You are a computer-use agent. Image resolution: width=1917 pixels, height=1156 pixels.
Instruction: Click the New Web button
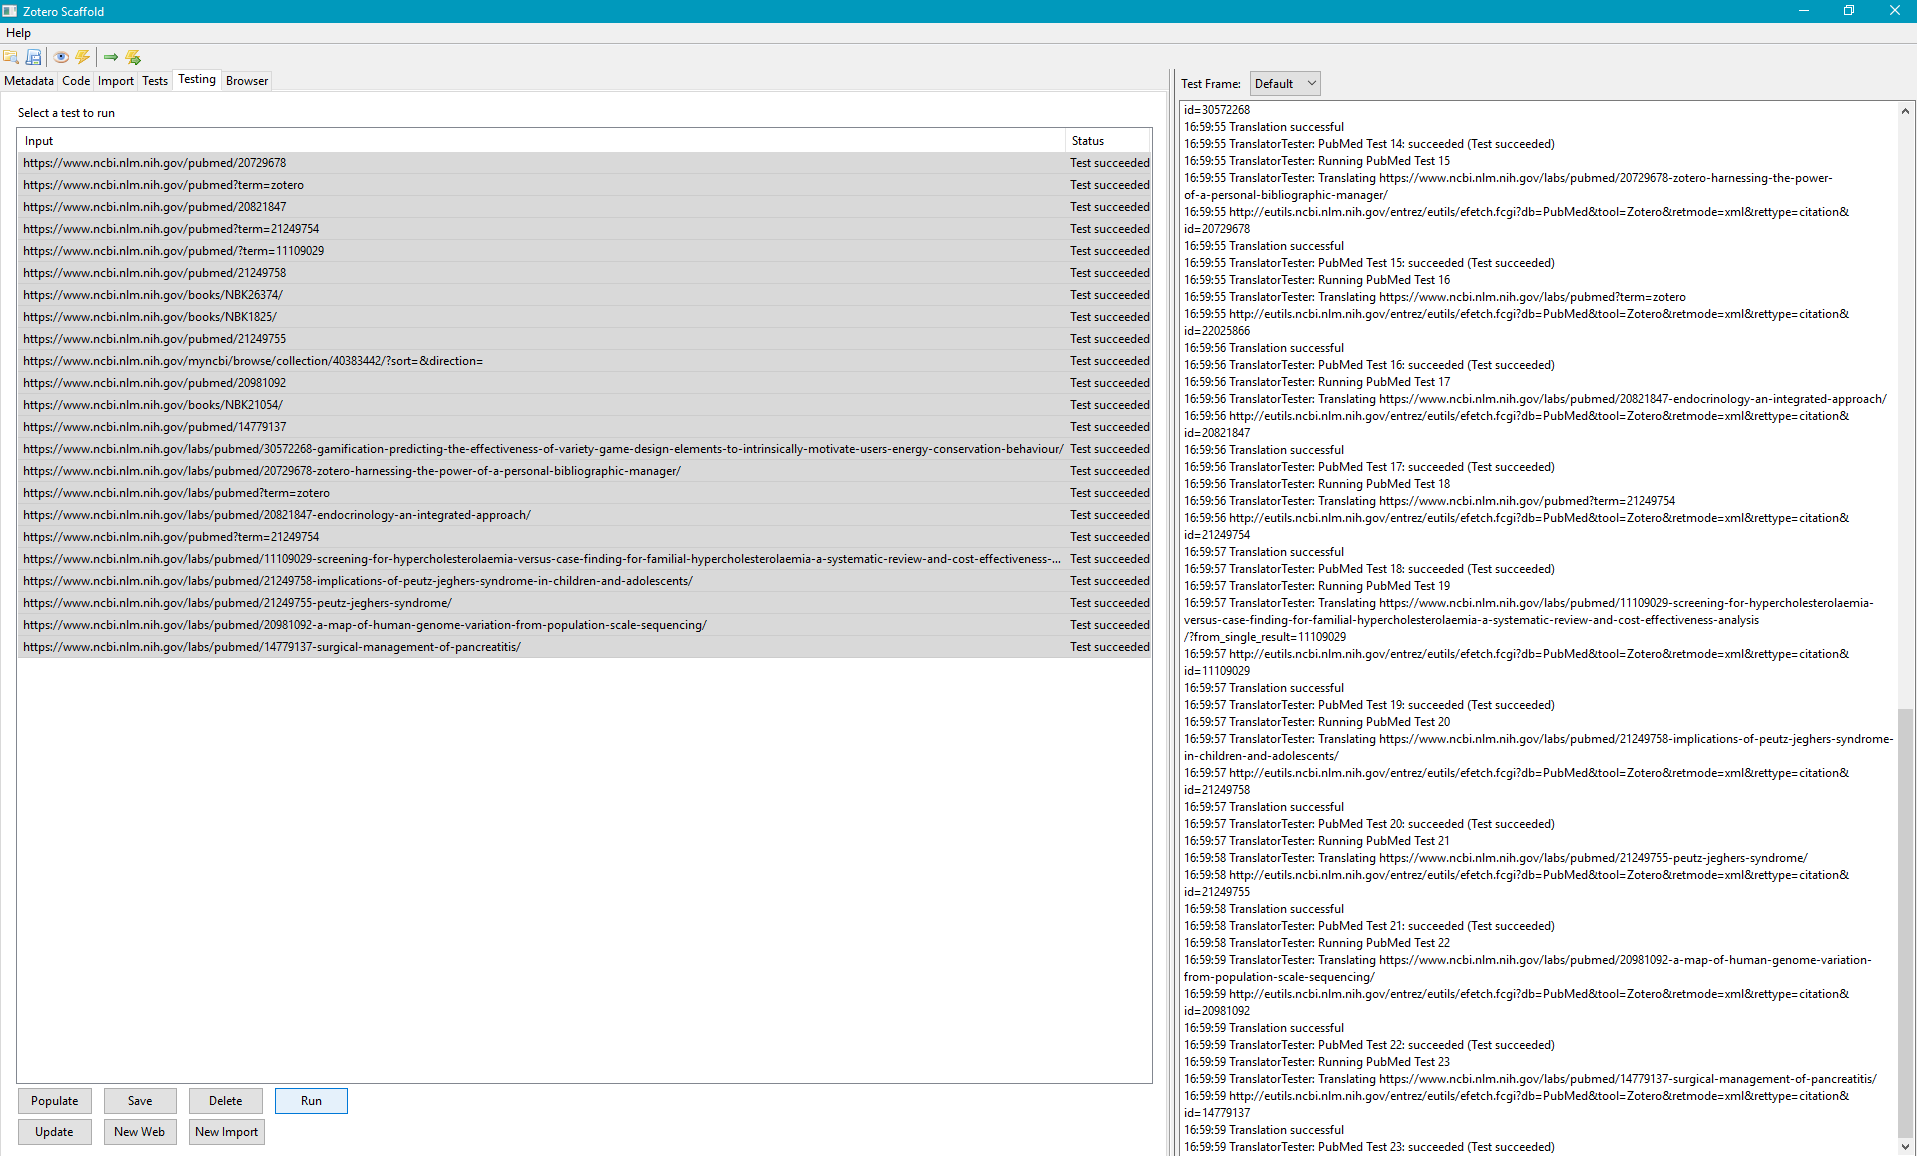tap(140, 1132)
